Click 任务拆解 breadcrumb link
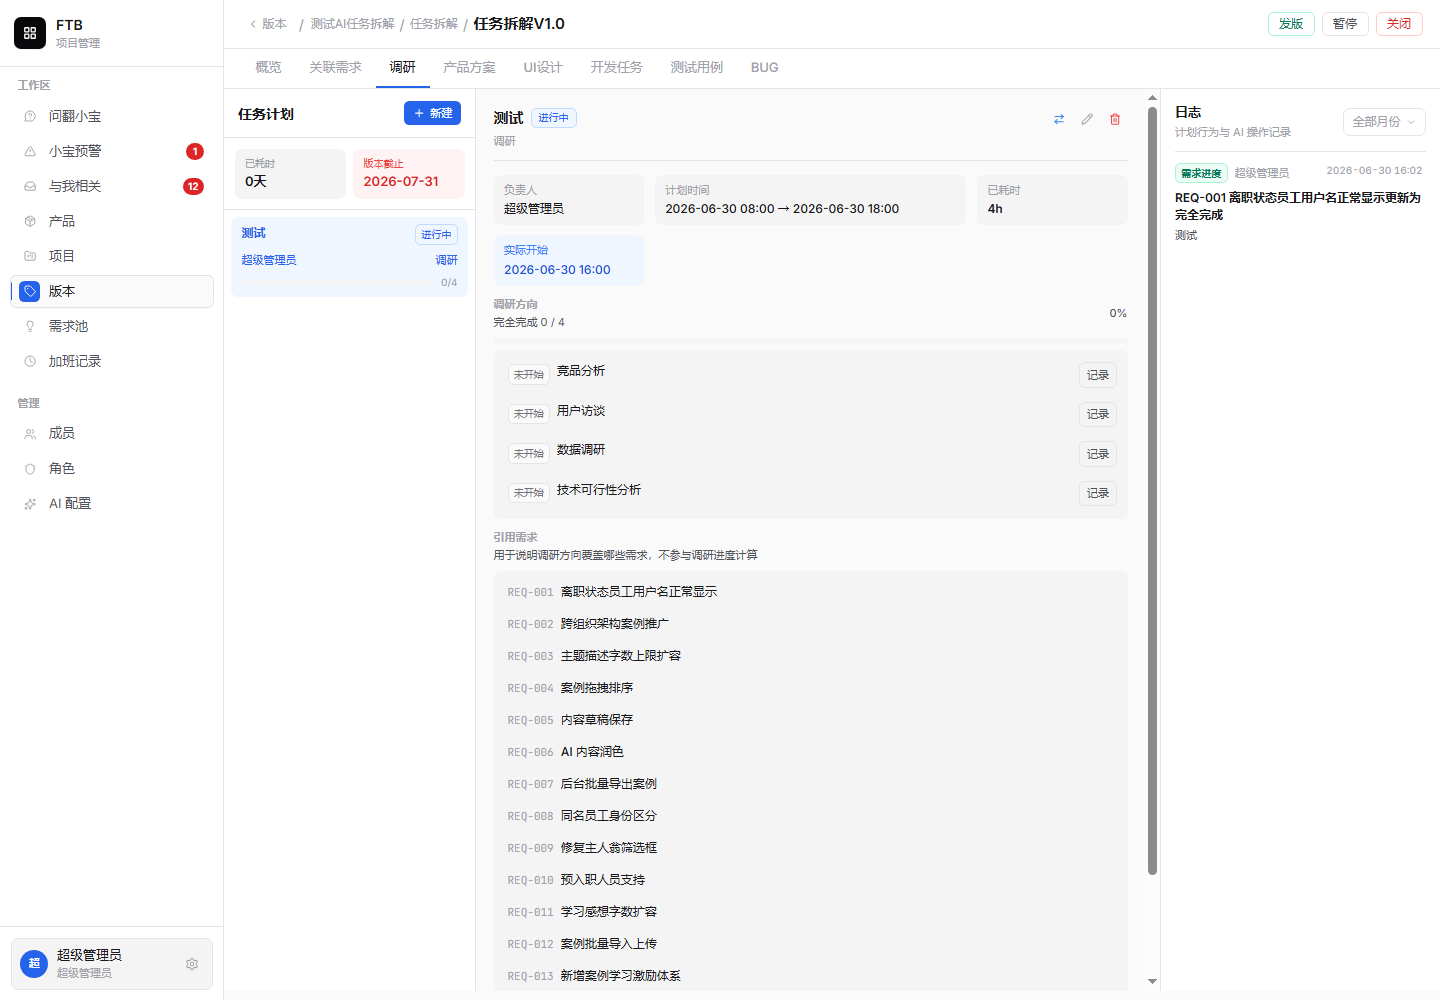This screenshot has width=1440, height=1000. pyautogui.click(x=434, y=24)
